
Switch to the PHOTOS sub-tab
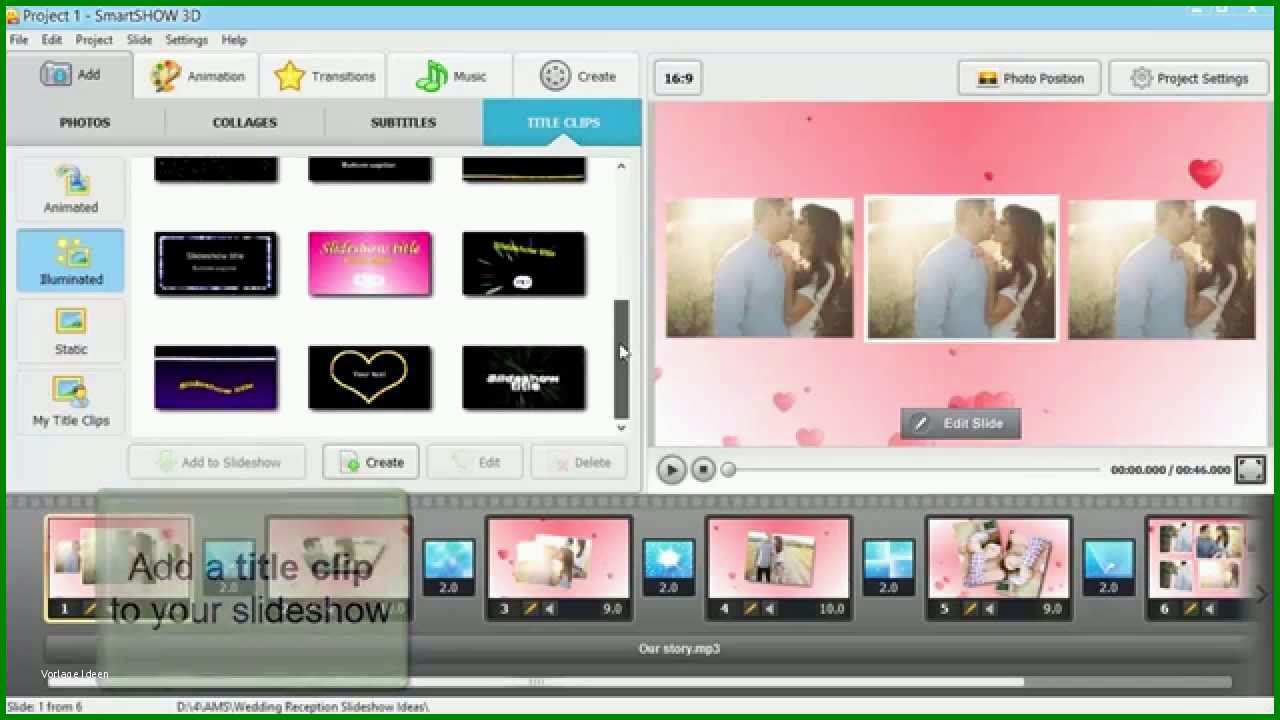85,122
